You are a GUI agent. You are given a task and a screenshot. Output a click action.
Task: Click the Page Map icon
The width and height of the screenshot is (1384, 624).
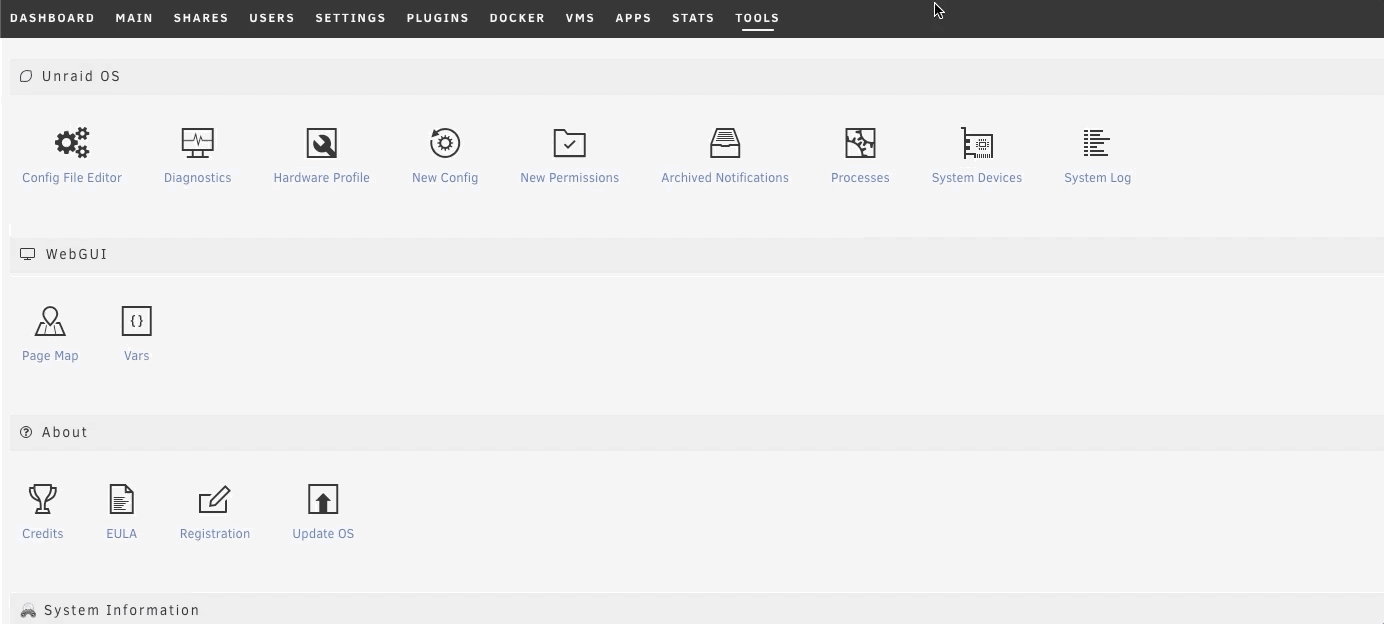[x=50, y=321]
